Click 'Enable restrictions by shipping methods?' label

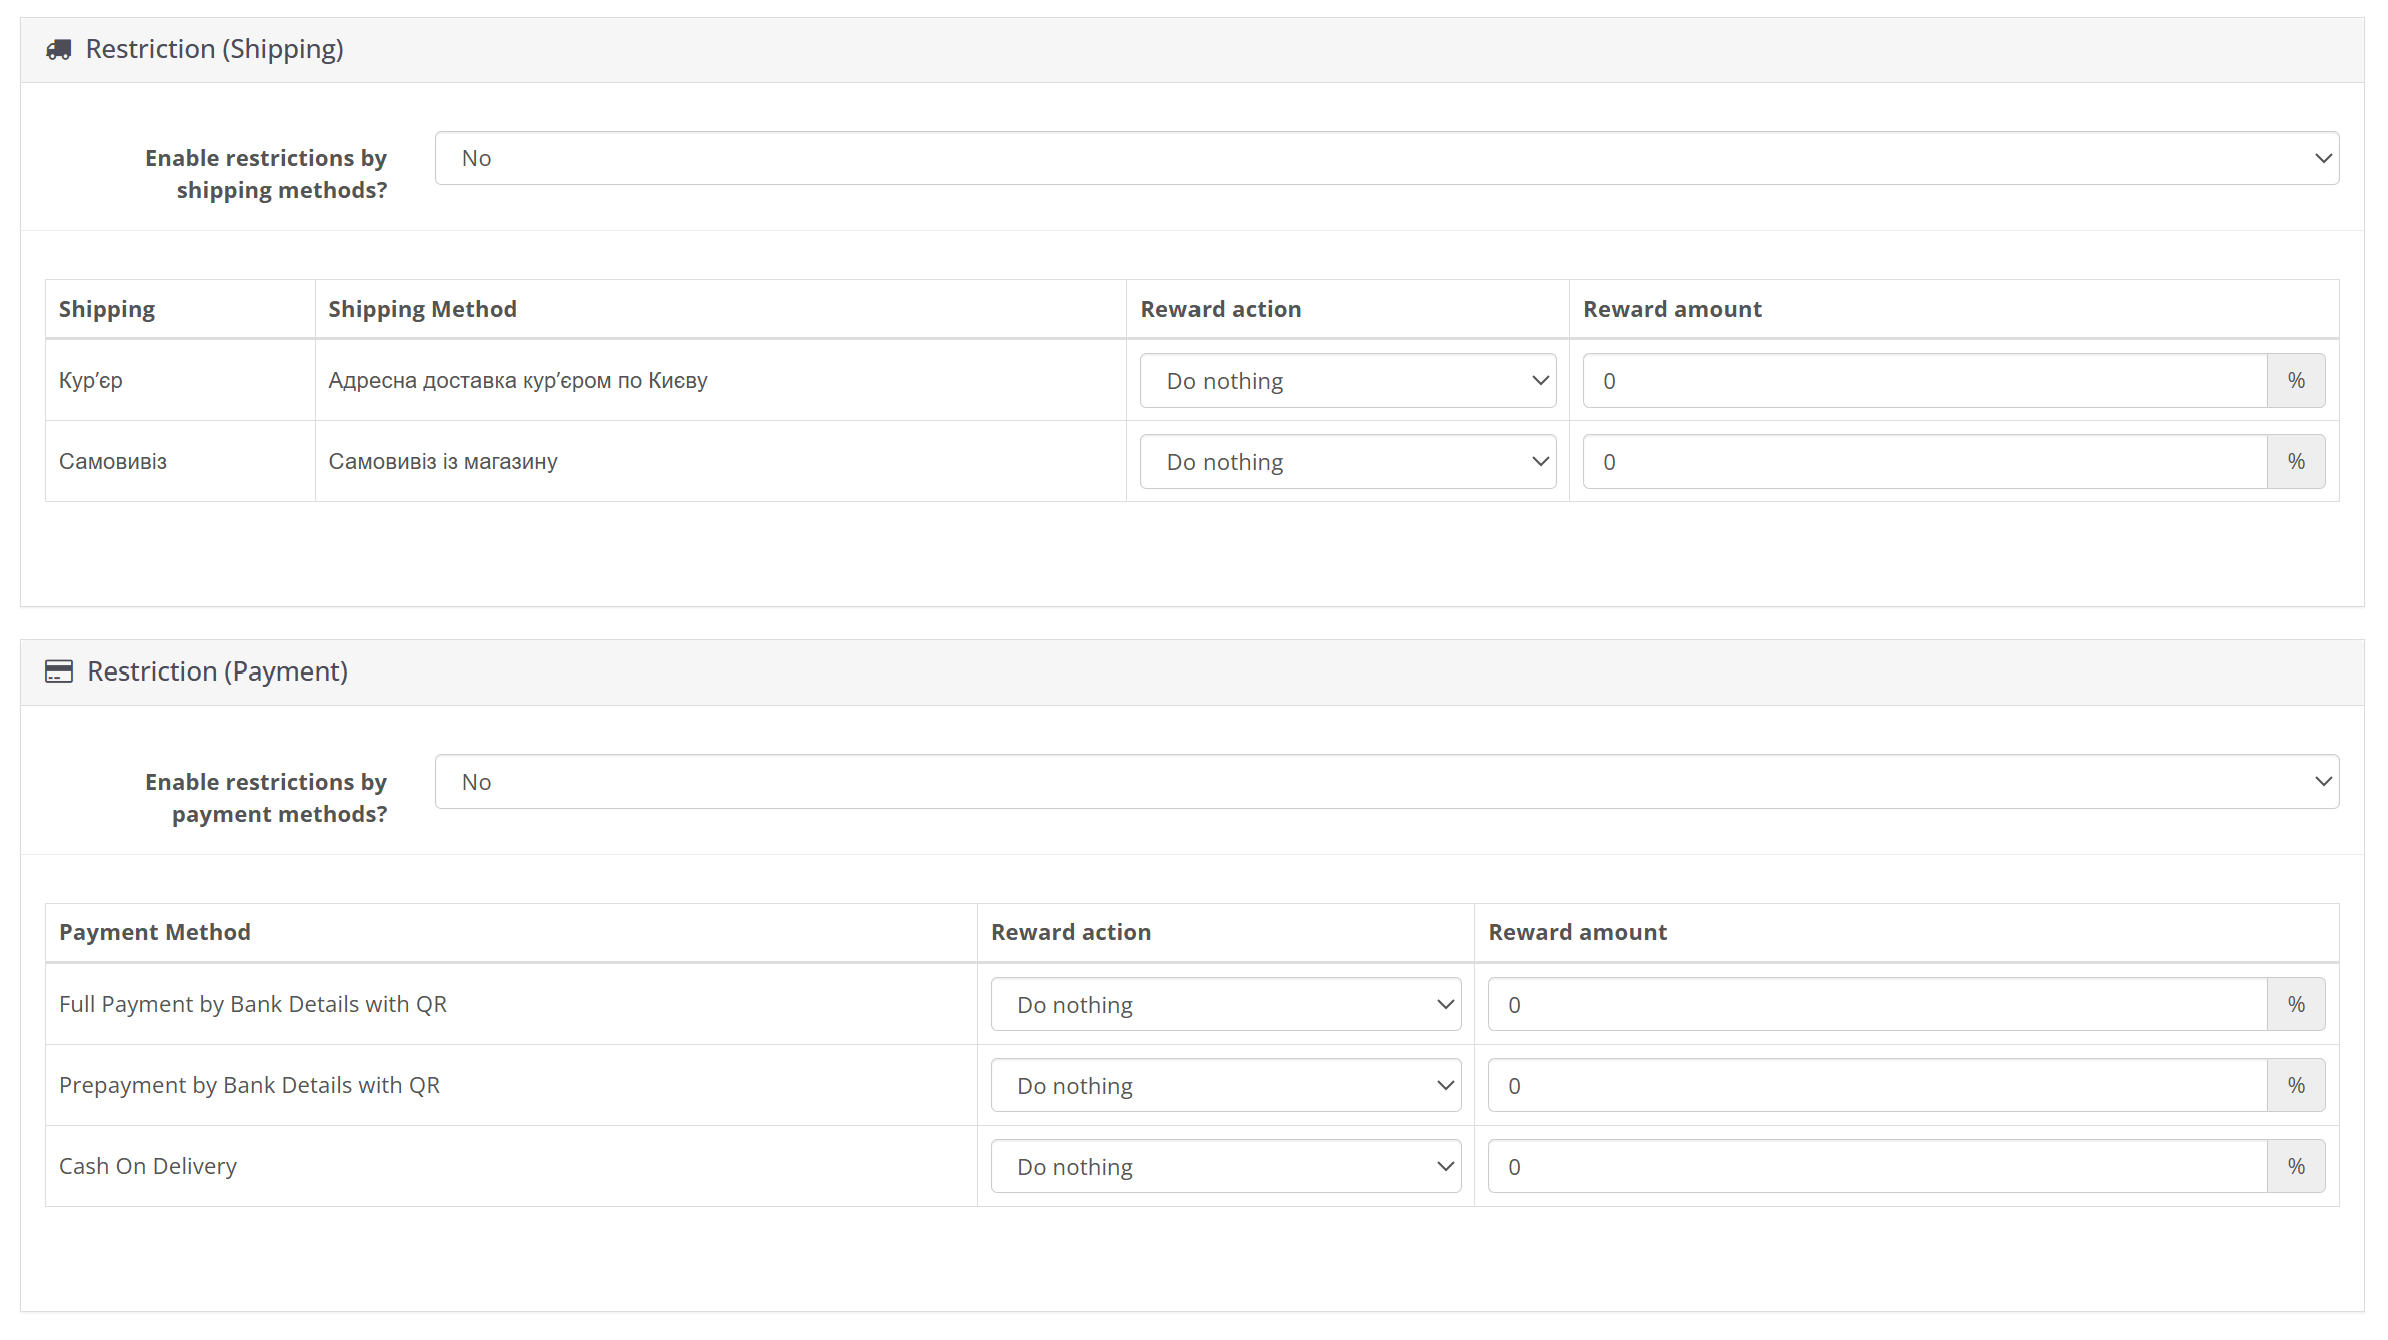(x=266, y=174)
